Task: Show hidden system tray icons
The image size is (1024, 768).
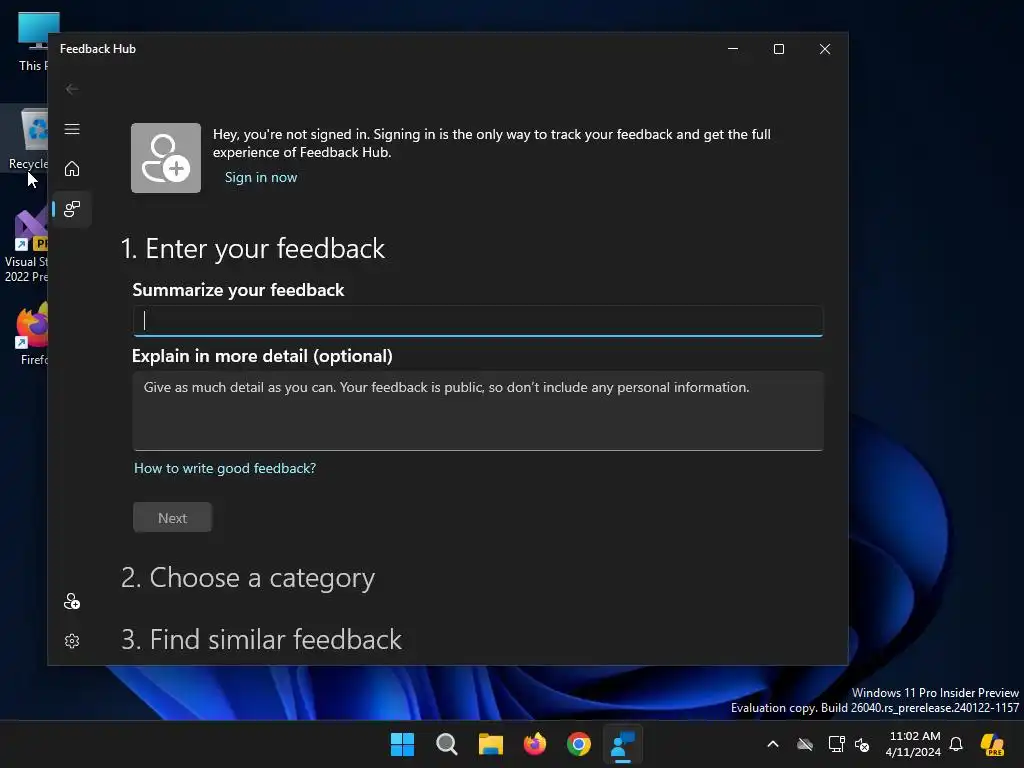Action: (x=773, y=744)
